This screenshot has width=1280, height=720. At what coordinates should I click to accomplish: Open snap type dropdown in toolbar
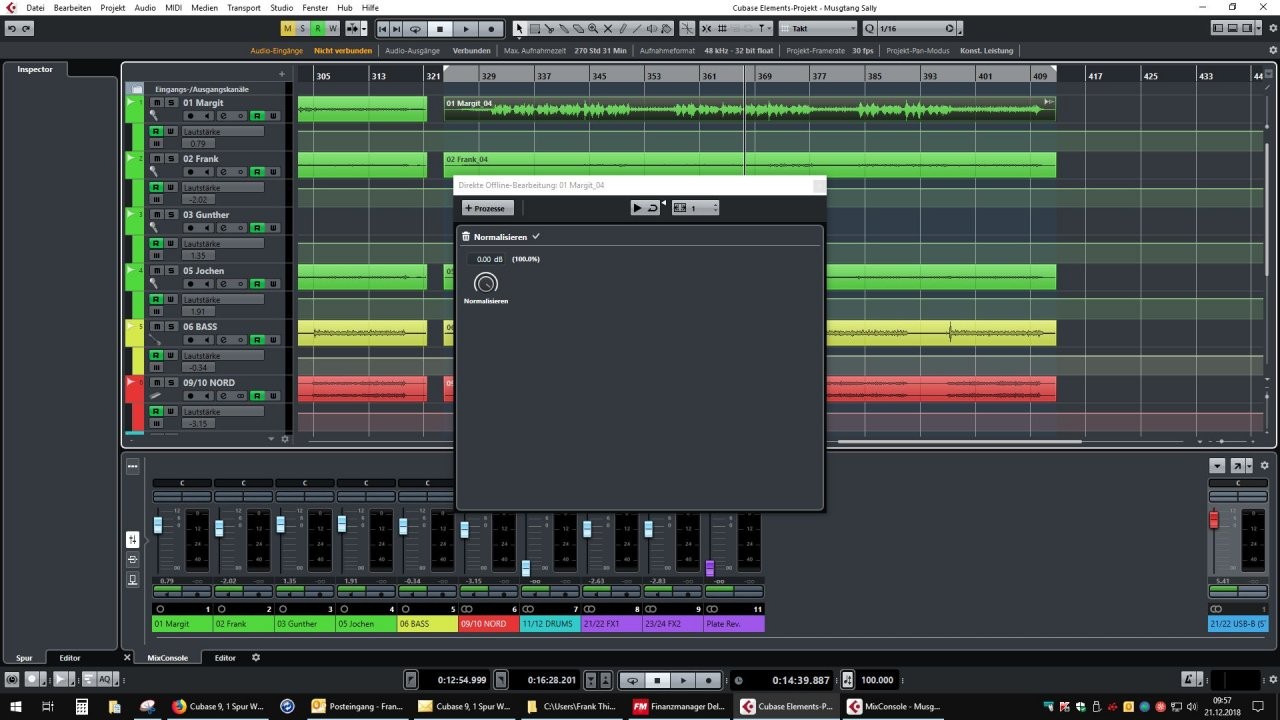[763, 29]
